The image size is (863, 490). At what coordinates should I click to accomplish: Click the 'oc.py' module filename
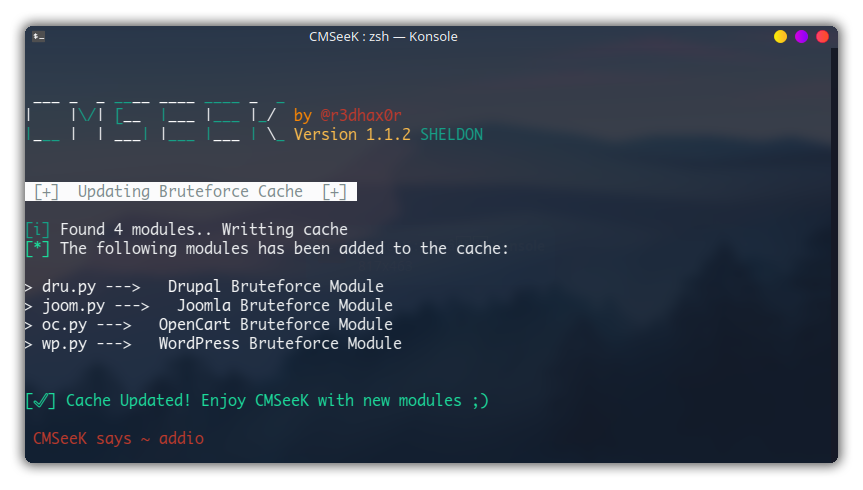64,325
